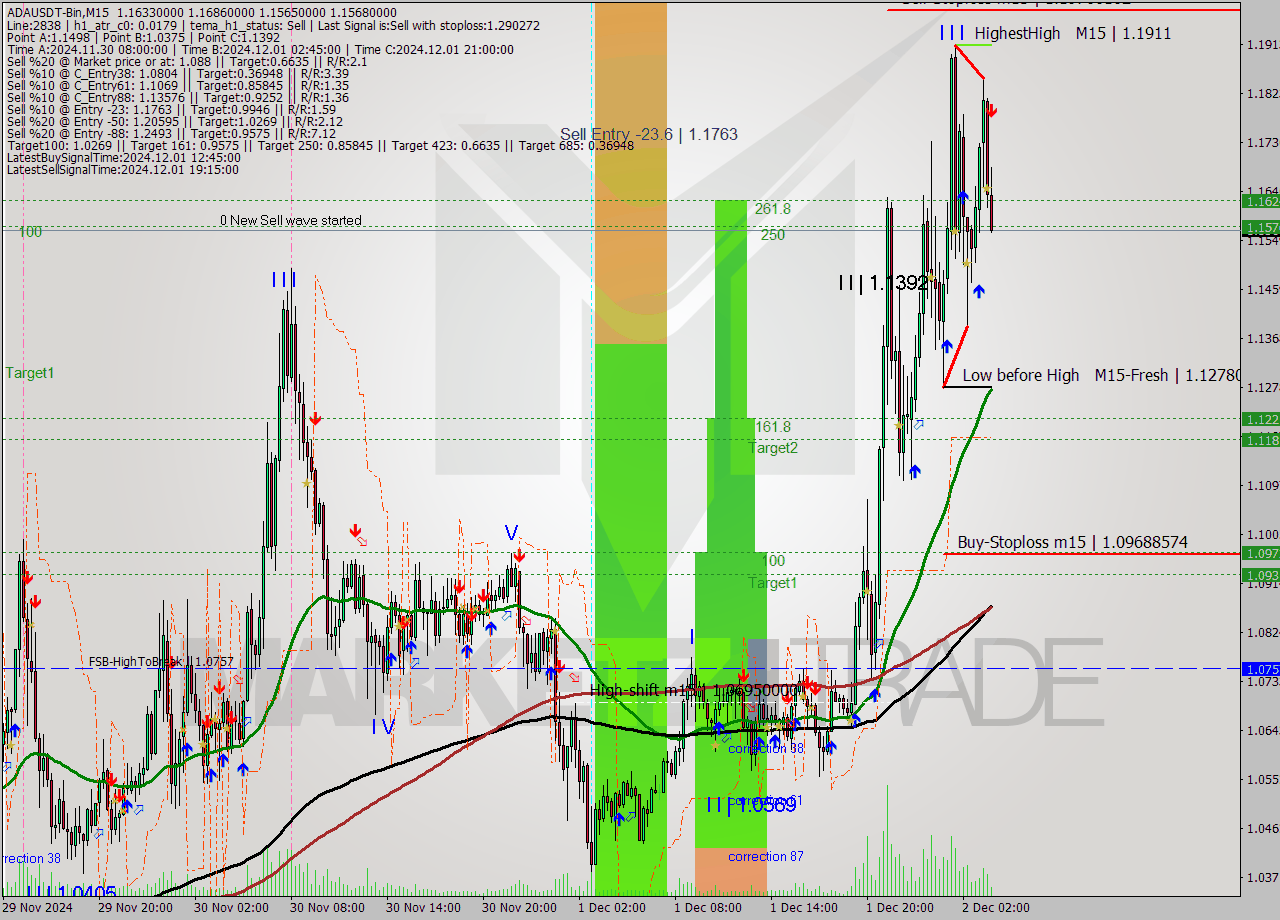Click the 161.8 Fibonacci level label
The image size is (1280, 920).
(773, 427)
